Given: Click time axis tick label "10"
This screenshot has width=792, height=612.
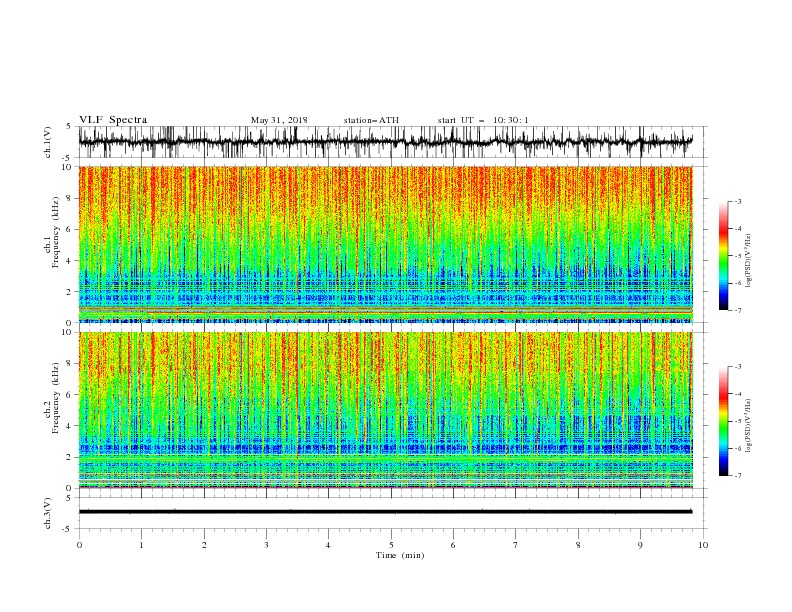Looking at the screenshot, I should click(x=703, y=545).
